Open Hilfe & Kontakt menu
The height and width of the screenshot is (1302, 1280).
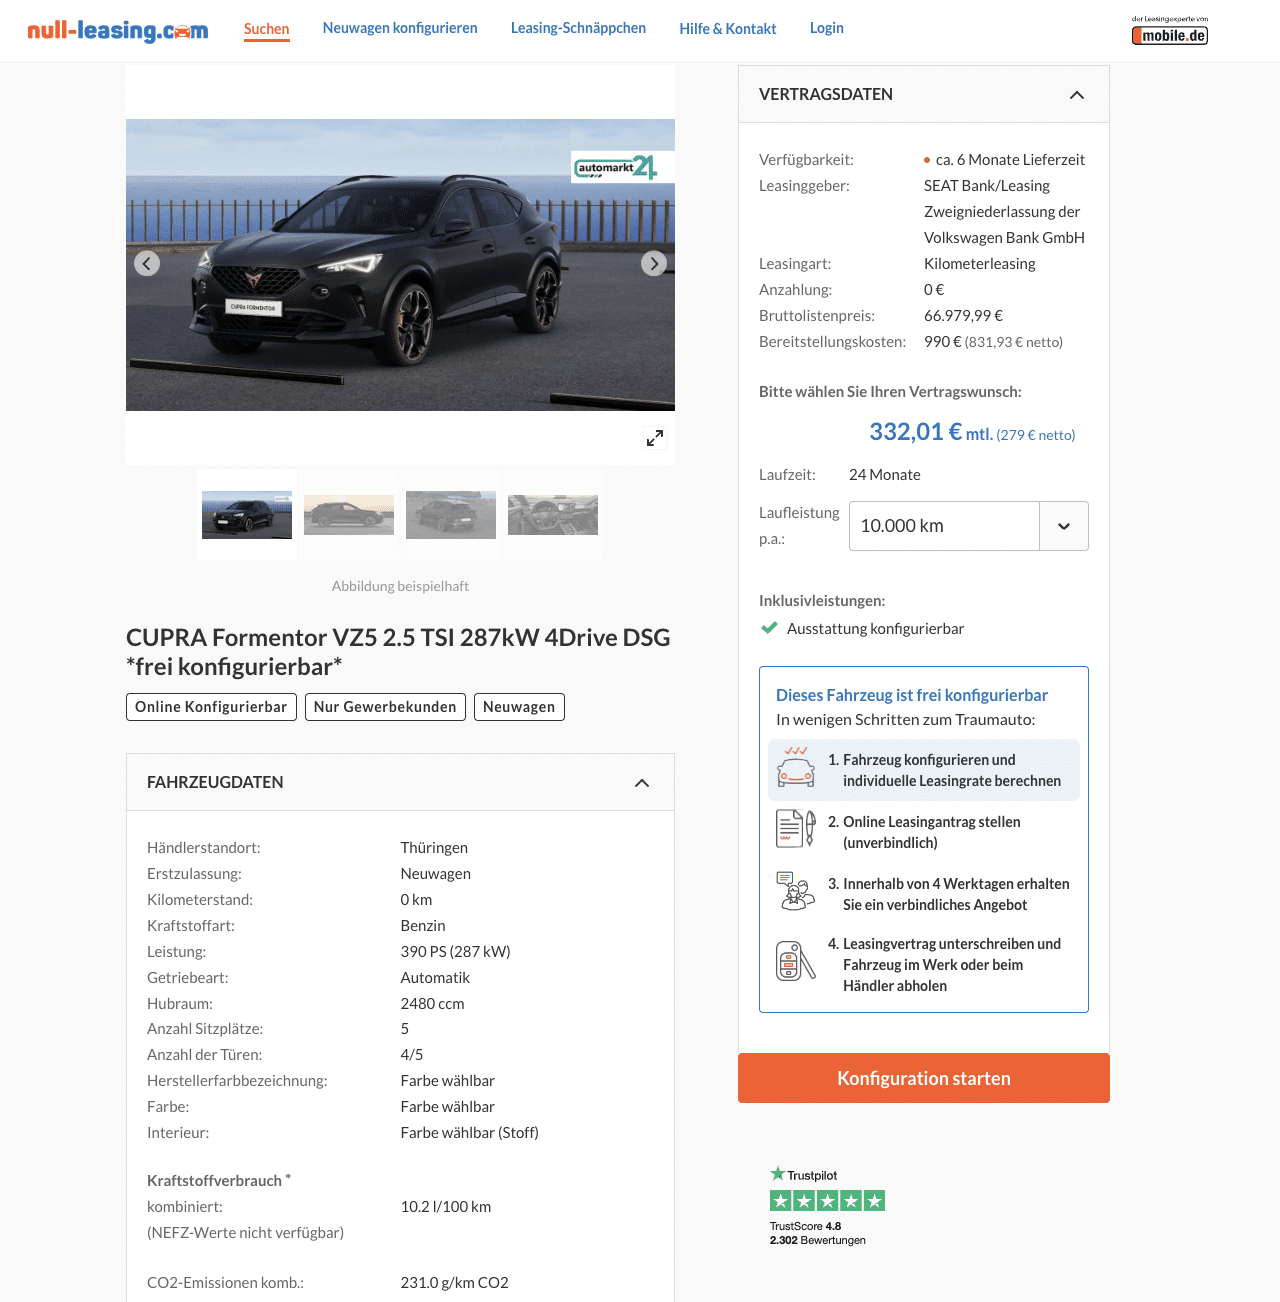pos(728,29)
